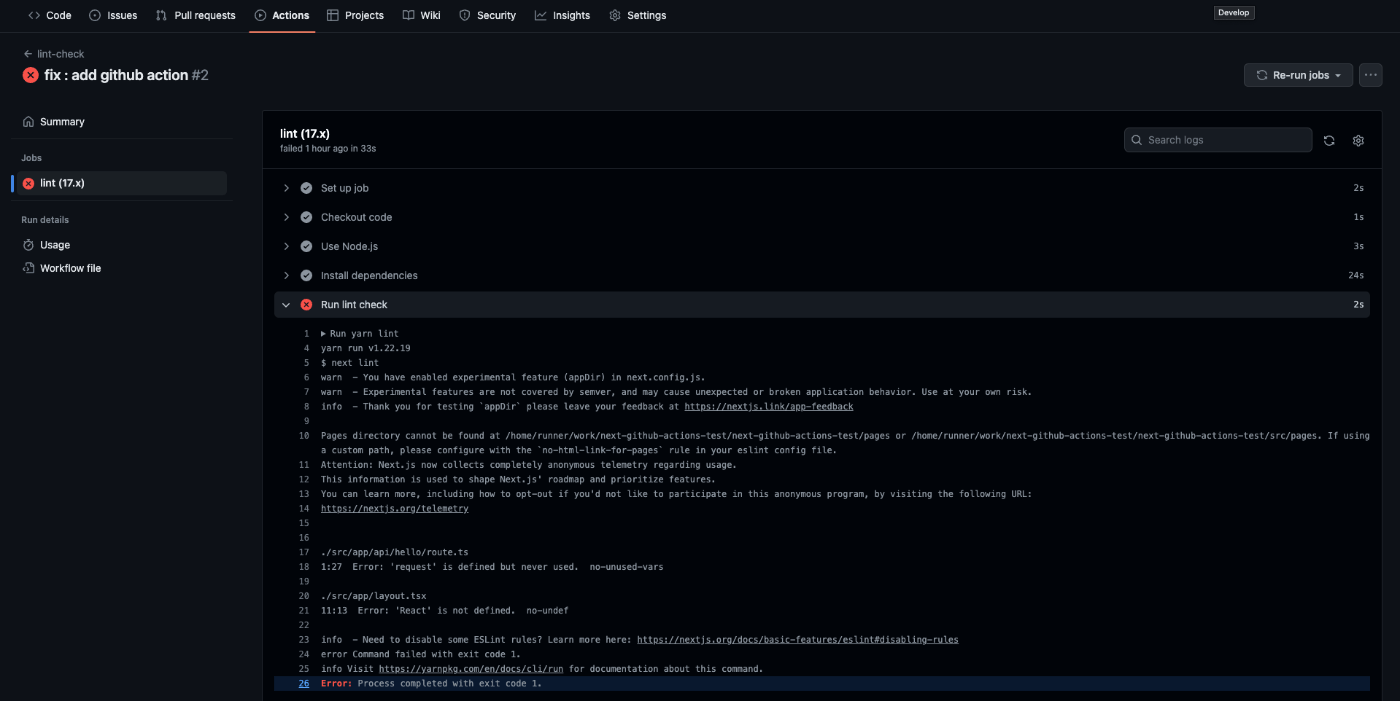Click 'yarn run v1.22.19' log line

coord(365,348)
